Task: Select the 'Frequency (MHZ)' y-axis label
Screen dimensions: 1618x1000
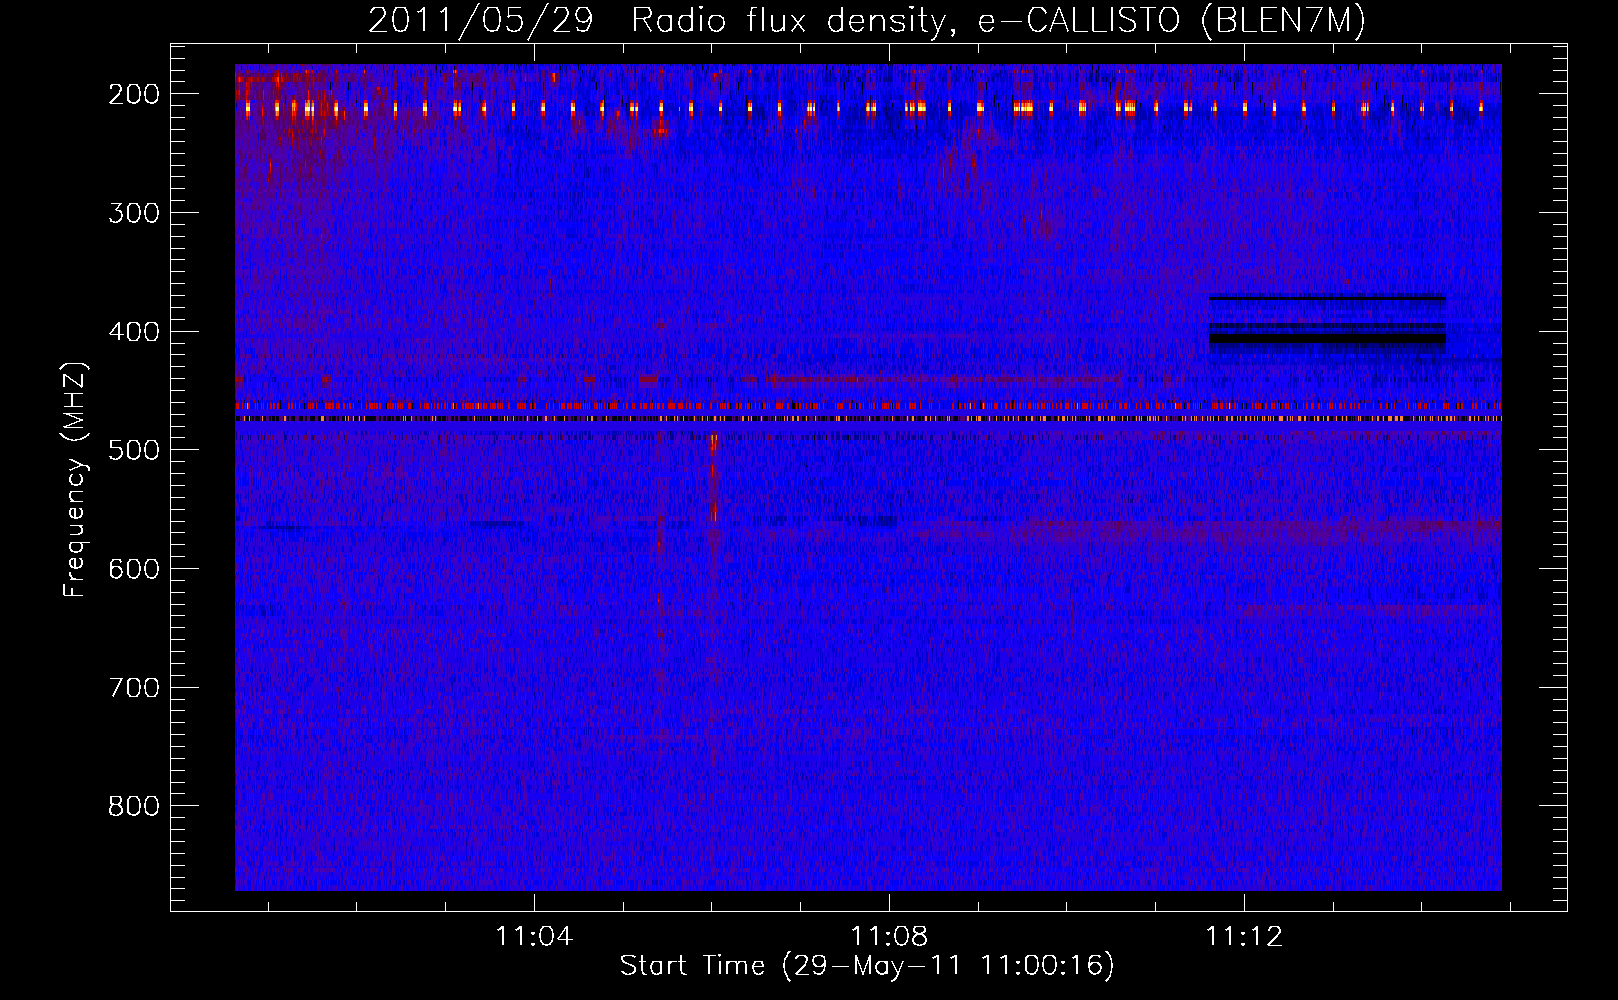Action: click(x=75, y=480)
